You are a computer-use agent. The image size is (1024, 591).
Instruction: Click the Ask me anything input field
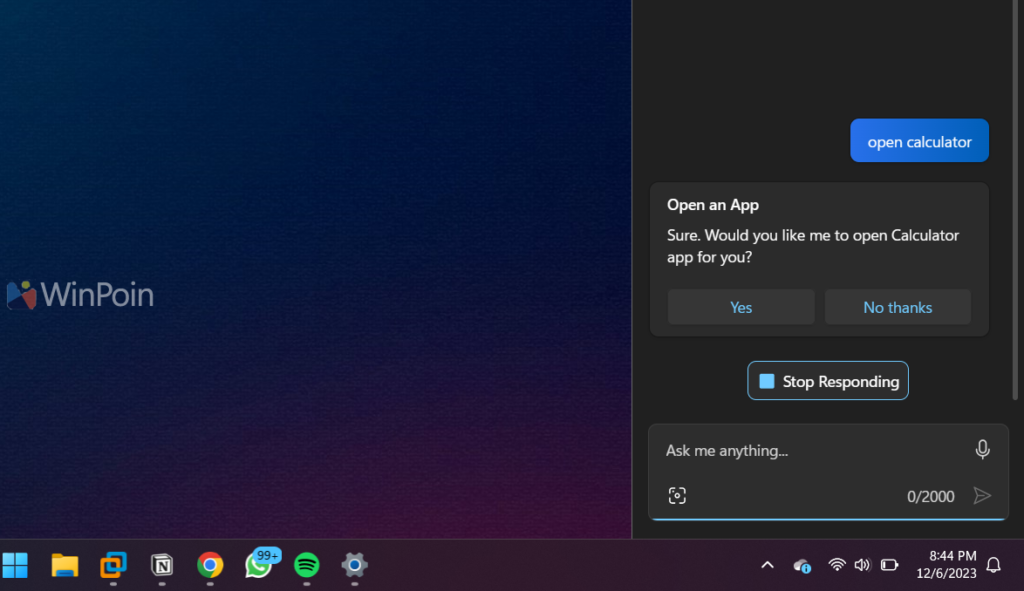(x=810, y=451)
